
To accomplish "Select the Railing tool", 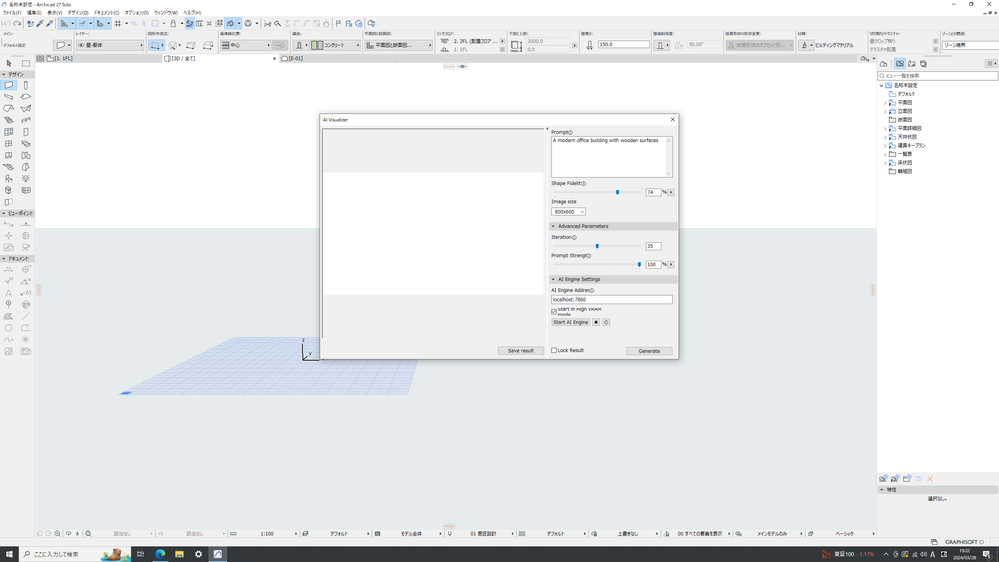I will (x=25, y=120).
